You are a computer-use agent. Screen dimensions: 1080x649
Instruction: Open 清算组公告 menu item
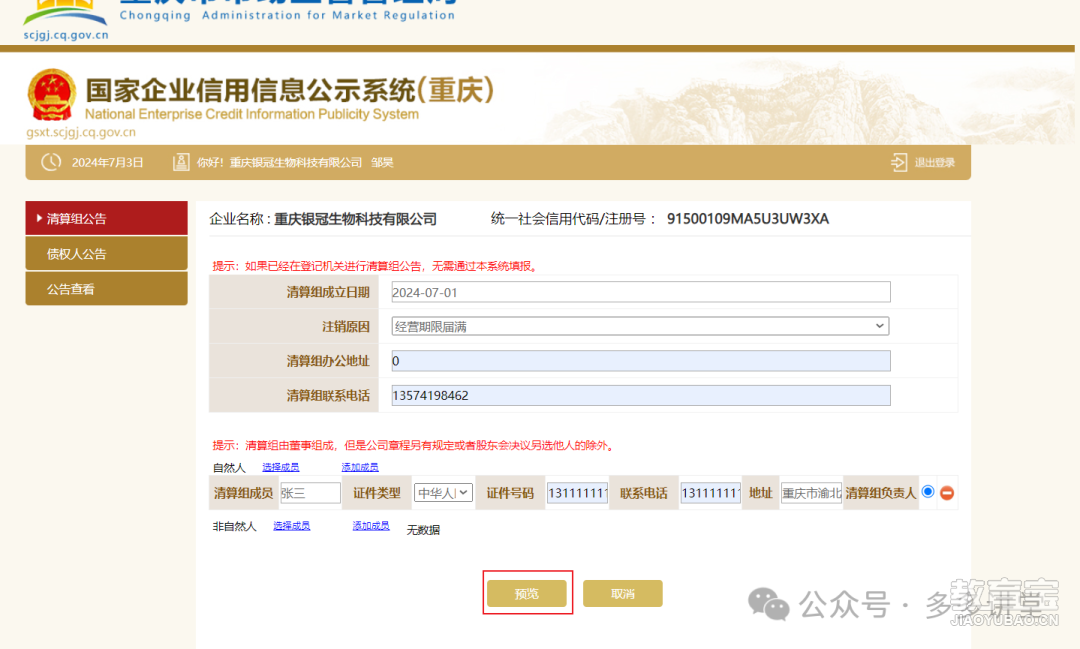pyautogui.click(x=107, y=218)
